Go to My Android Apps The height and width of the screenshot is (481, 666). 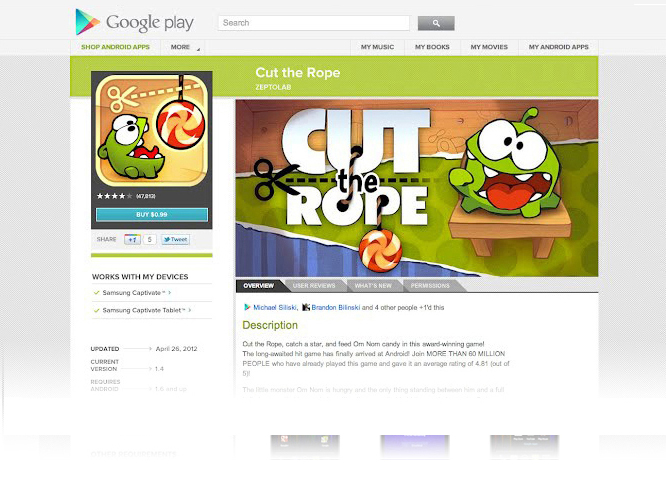559,47
